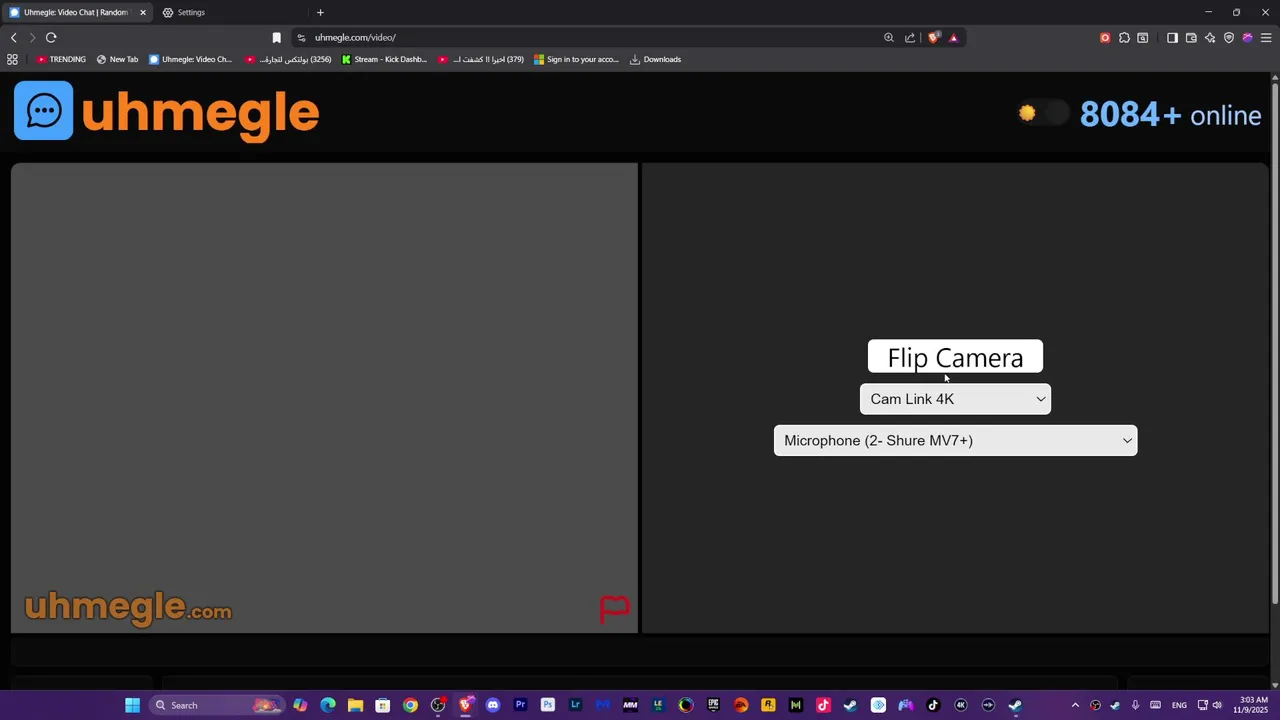
Task: Open the Stream - Kick Dashb... bookmark
Action: pyautogui.click(x=384, y=59)
